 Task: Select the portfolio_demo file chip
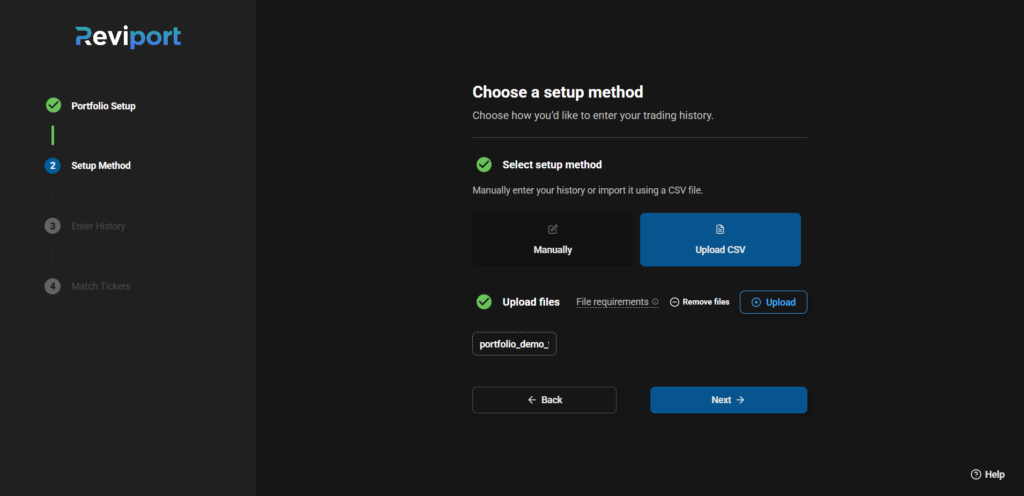pos(514,344)
